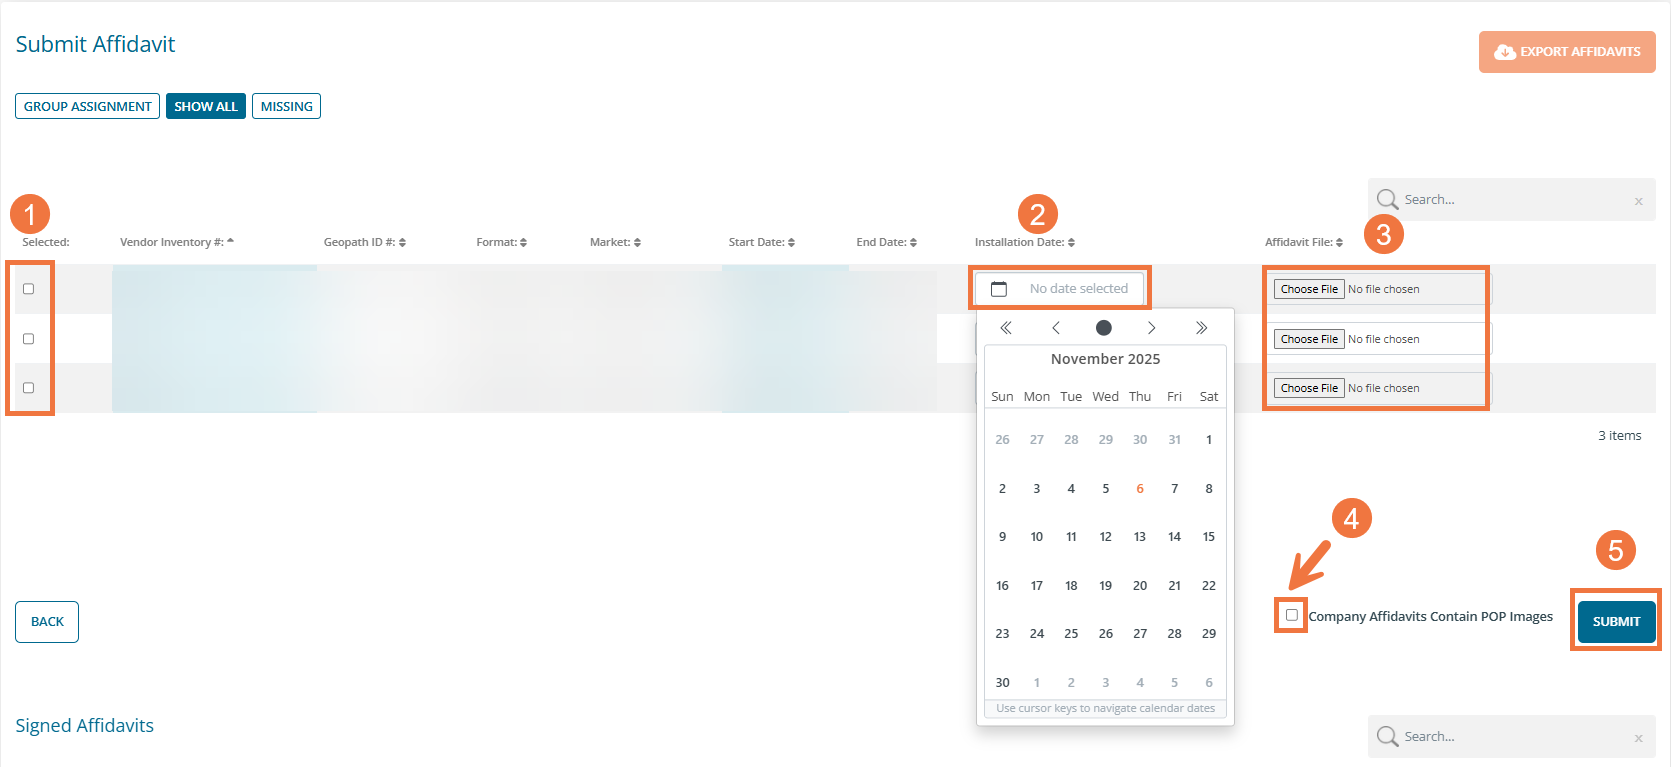Select the third row's checkbox

click(x=29, y=388)
